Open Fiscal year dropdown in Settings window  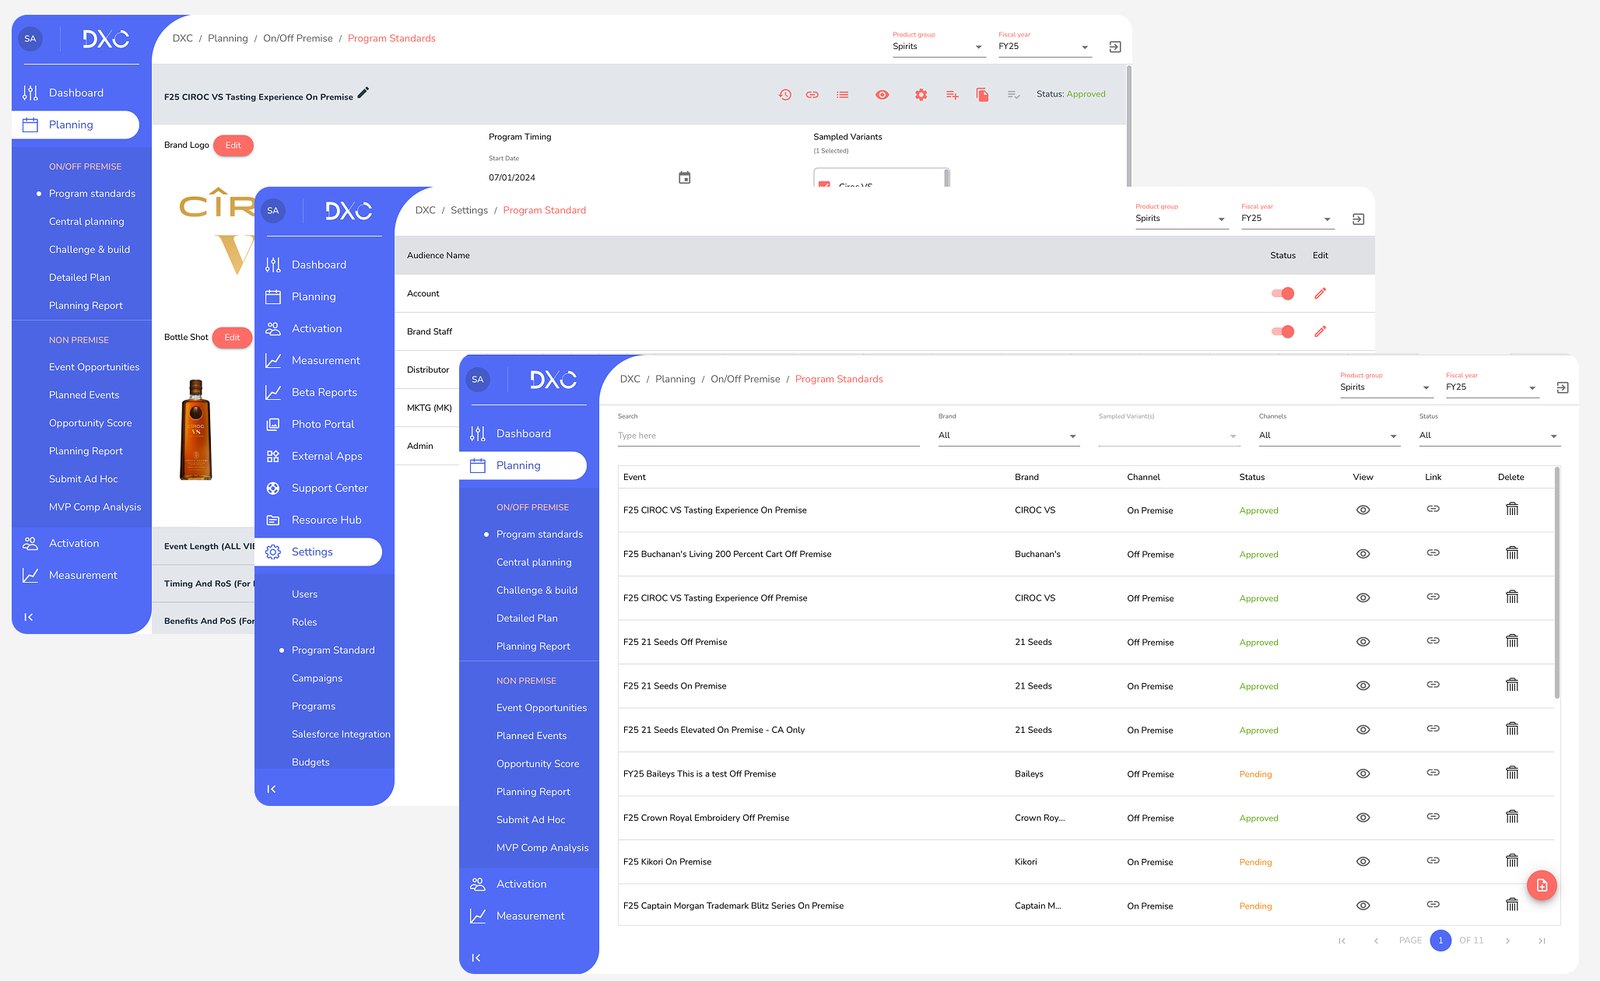tap(1287, 219)
